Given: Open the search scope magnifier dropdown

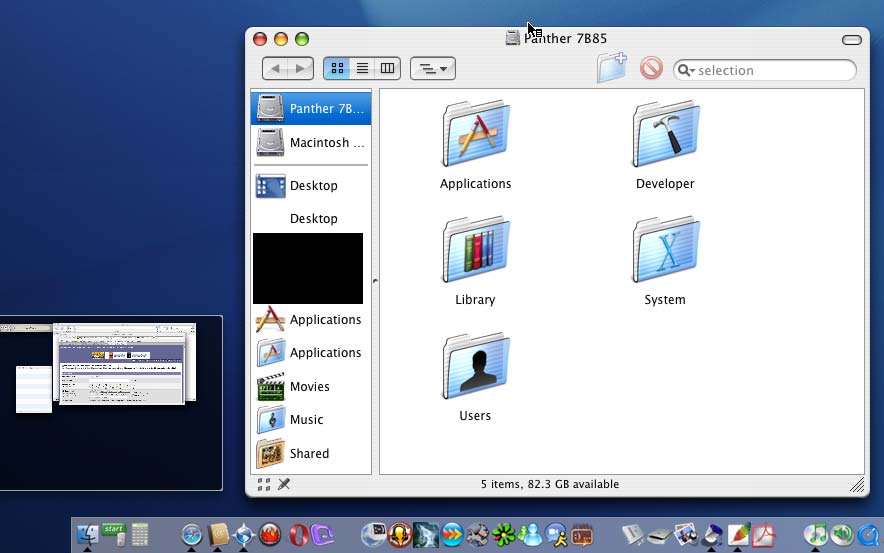Looking at the screenshot, I should pos(686,70).
